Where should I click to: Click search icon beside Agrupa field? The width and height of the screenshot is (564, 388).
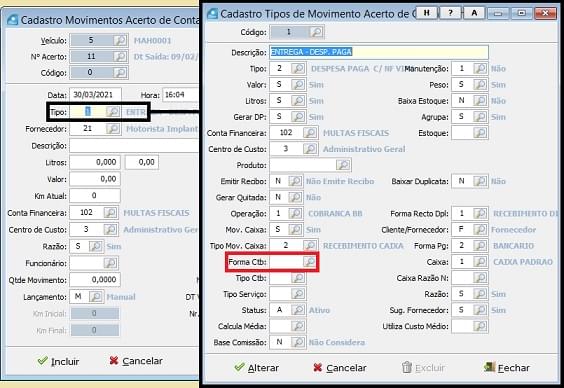coord(481,117)
